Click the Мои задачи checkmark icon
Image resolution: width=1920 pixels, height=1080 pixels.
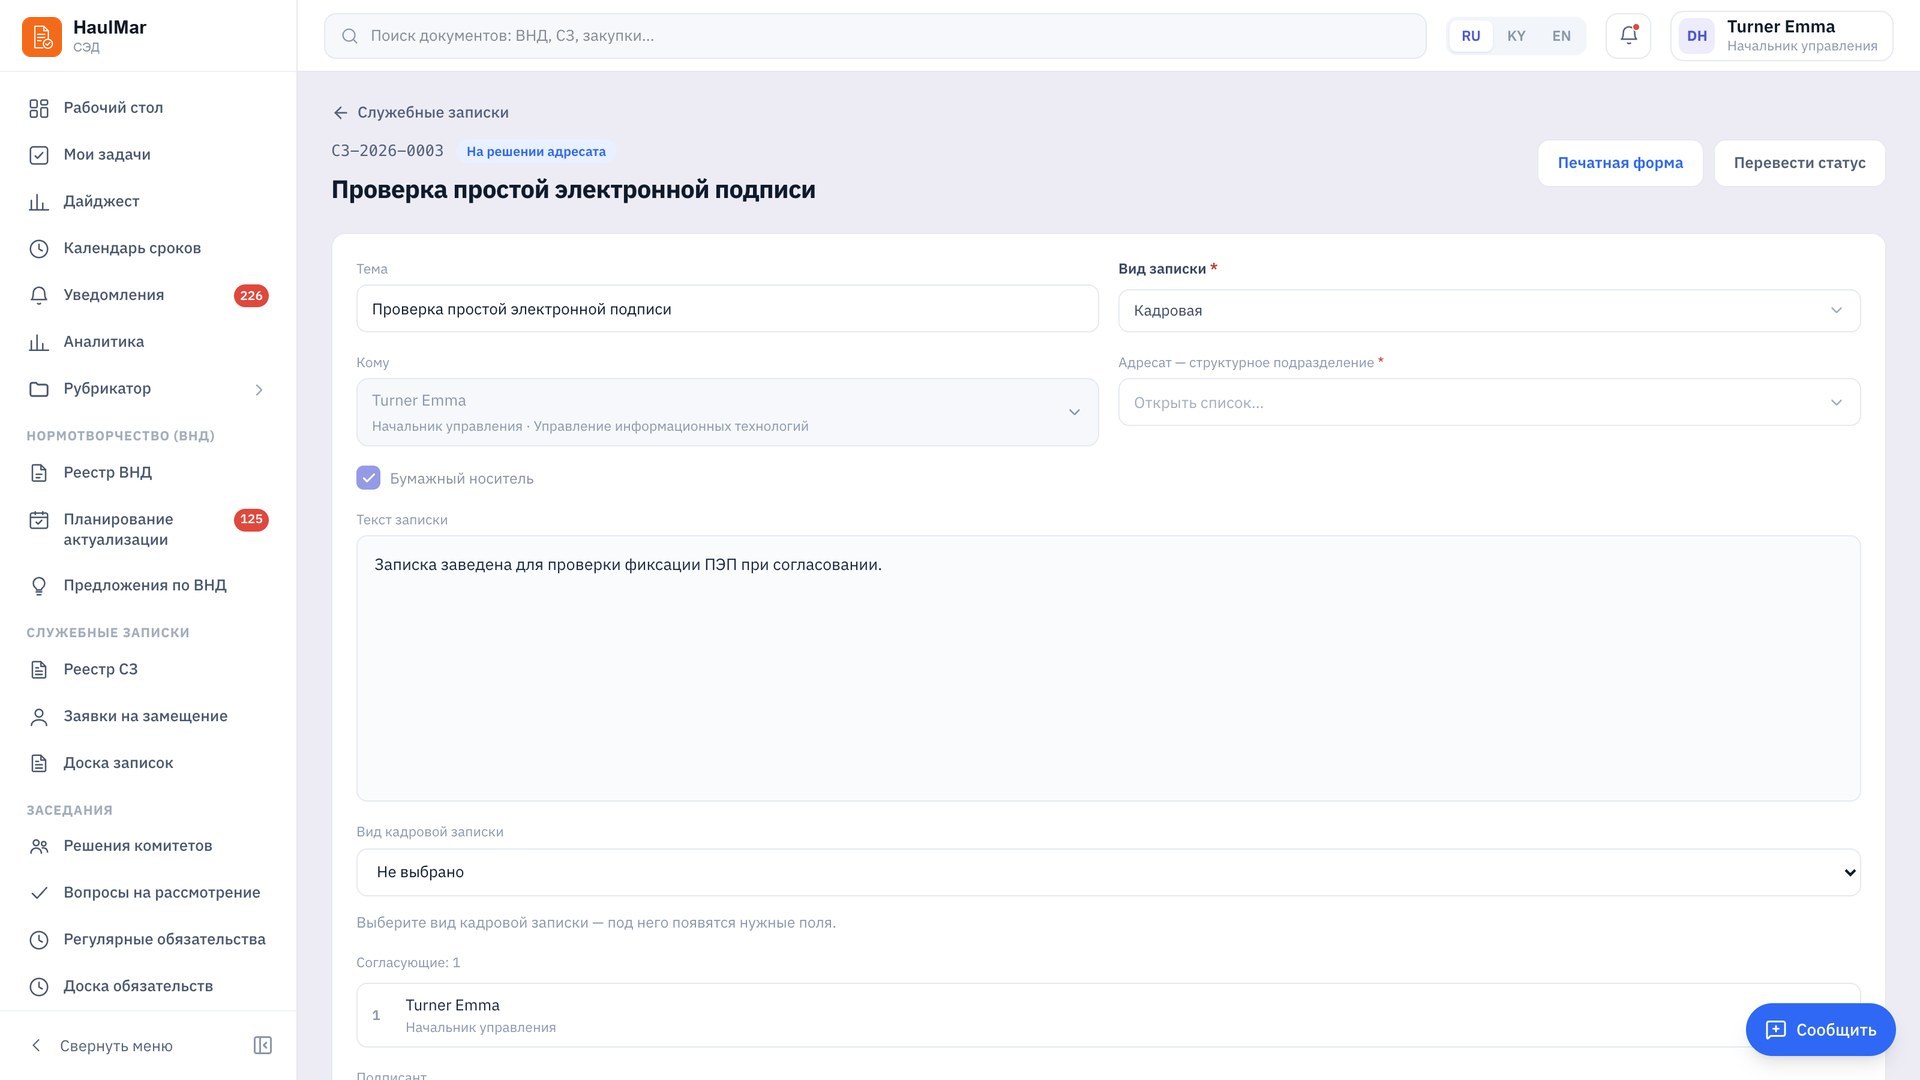click(x=39, y=155)
